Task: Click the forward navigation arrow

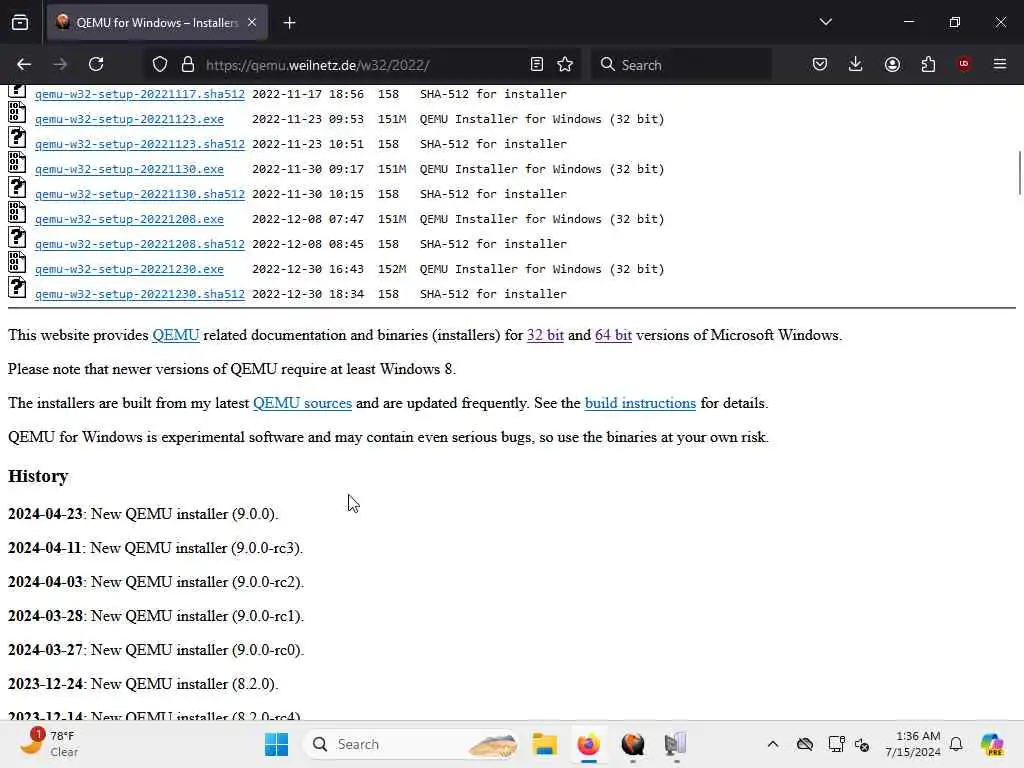Action: 59,64
